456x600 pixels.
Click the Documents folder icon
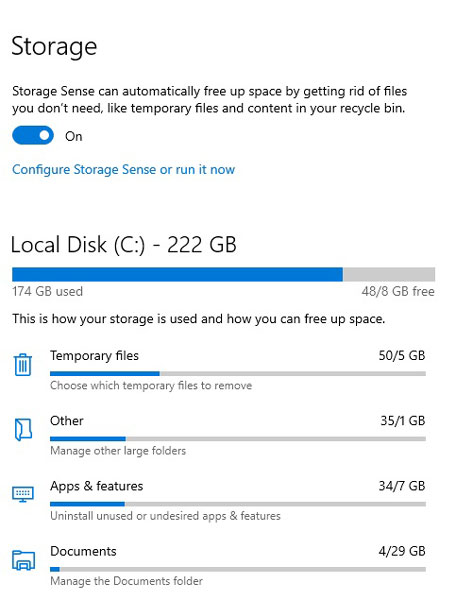[23, 560]
